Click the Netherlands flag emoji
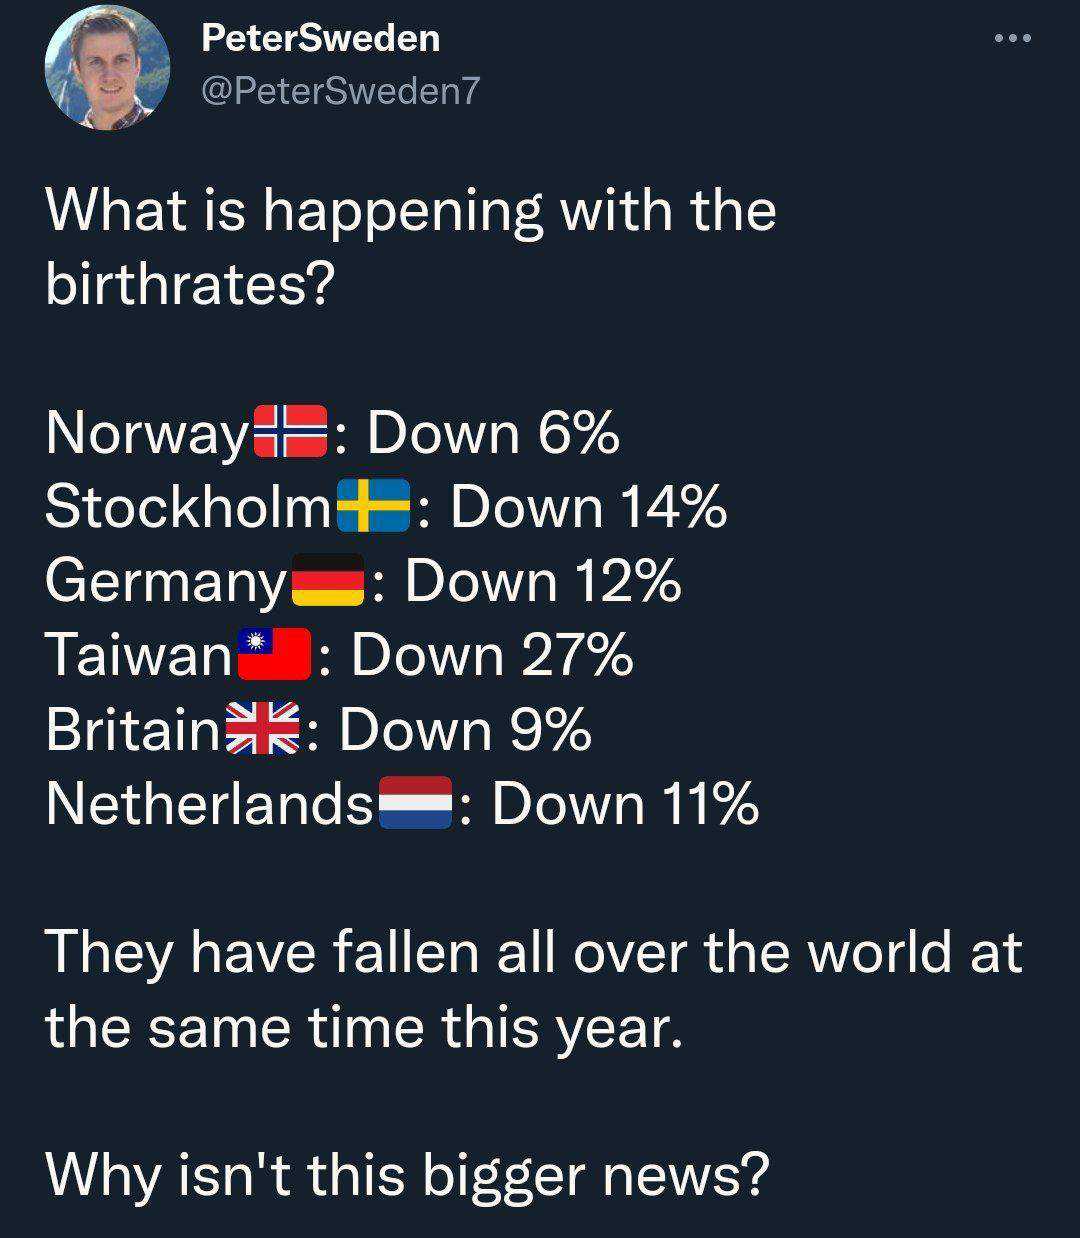 click(x=417, y=802)
